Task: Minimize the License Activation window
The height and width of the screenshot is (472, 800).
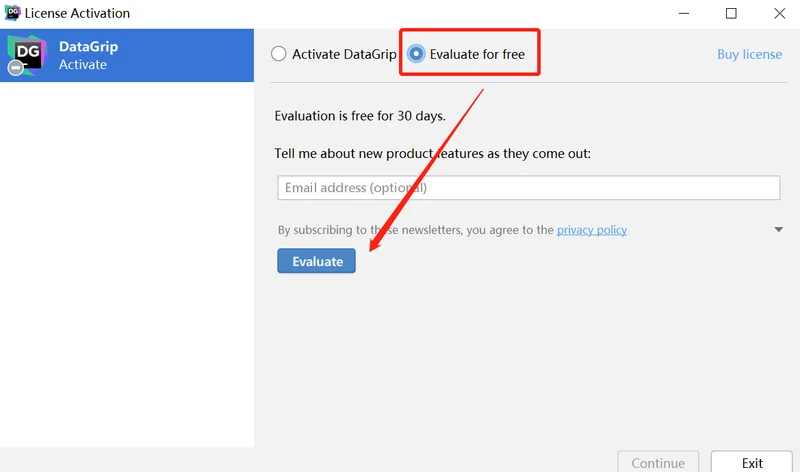Action: 684,13
